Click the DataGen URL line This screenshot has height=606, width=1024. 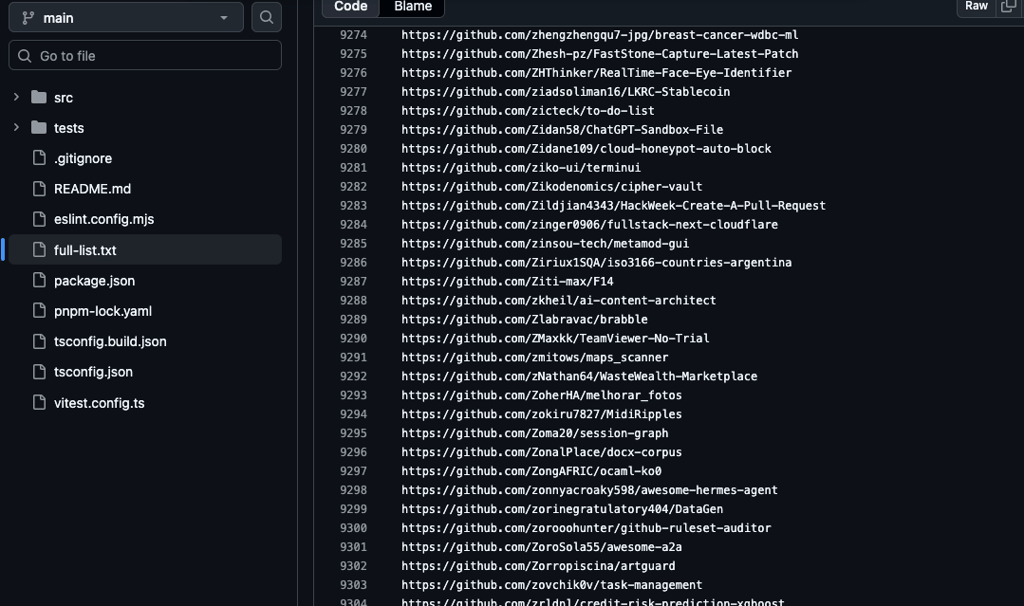562,508
